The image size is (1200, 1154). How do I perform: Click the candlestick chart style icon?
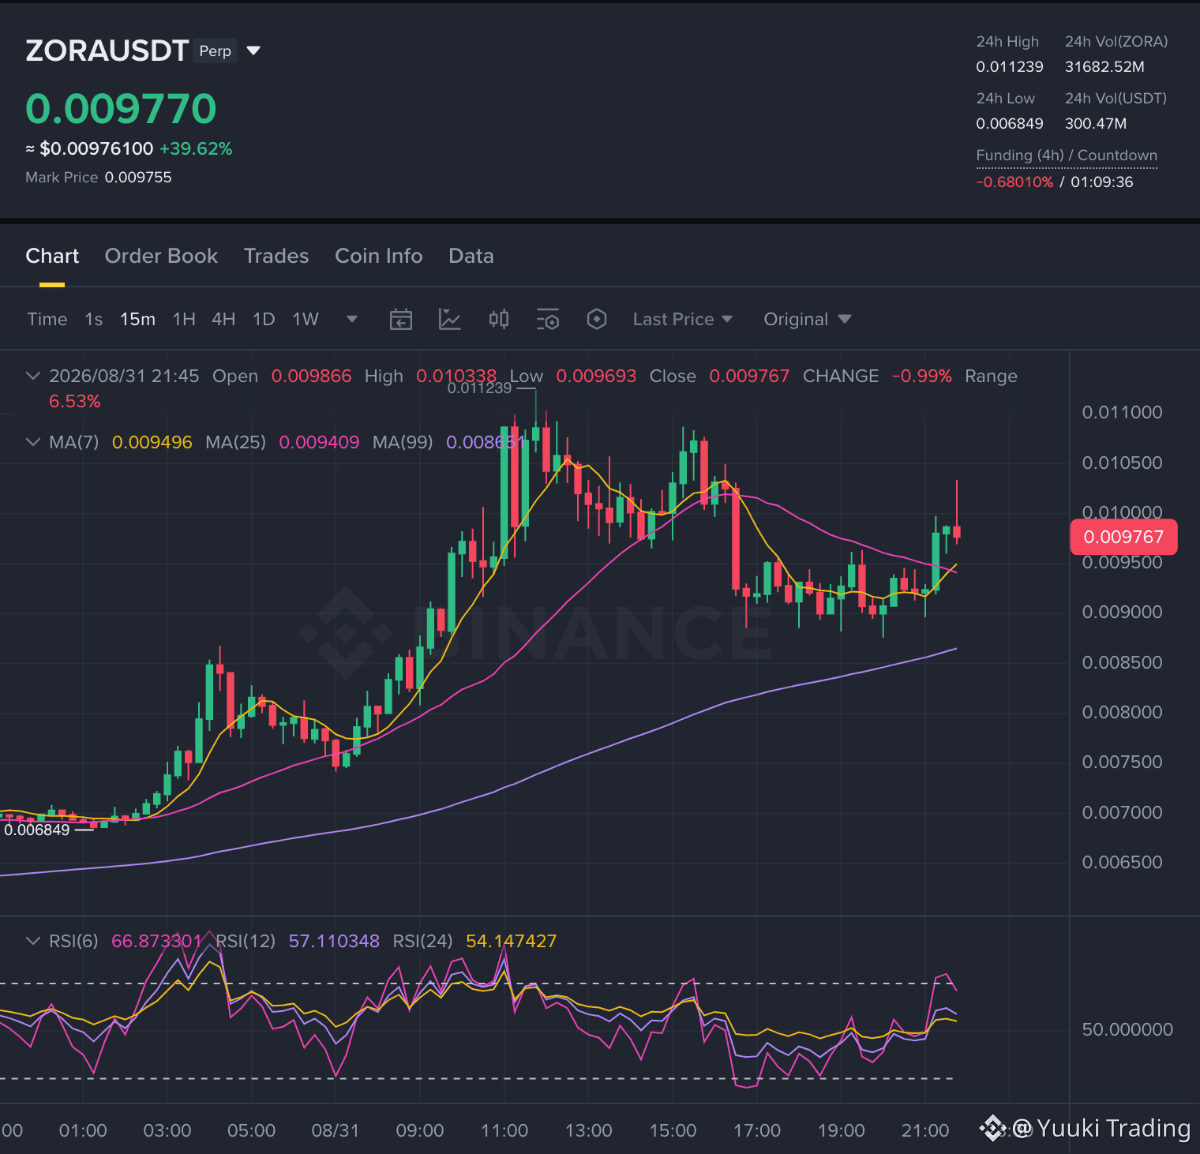click(499, 319)
